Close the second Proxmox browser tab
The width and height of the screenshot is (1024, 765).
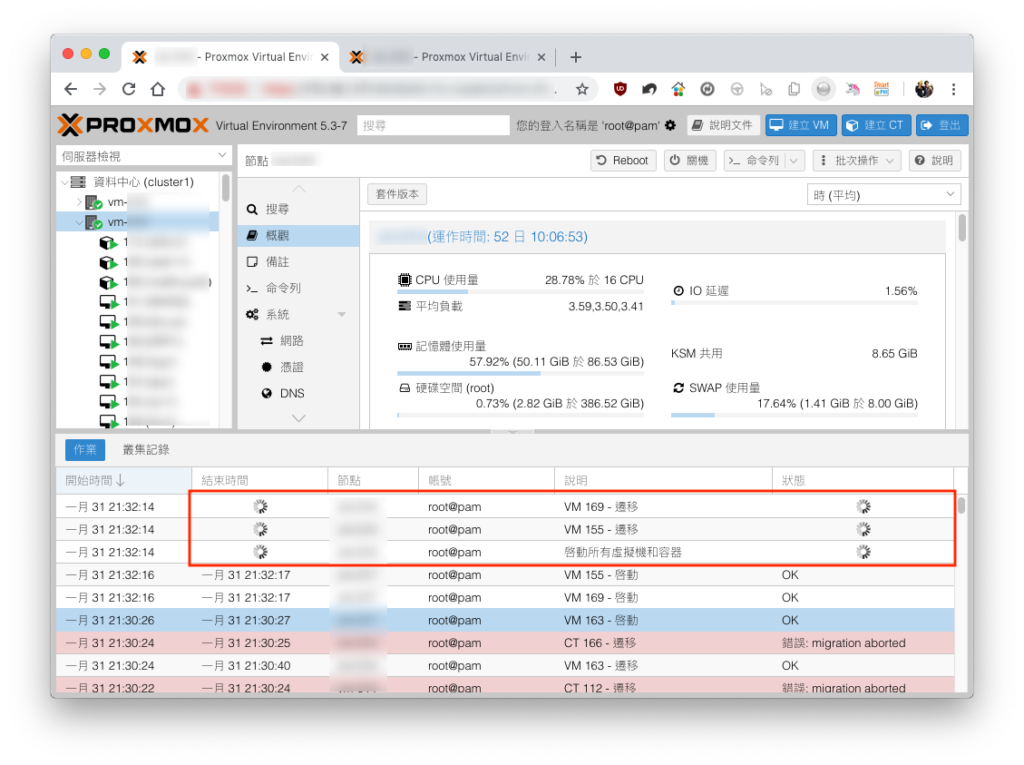pyautogui.click(x=541, y=57)
